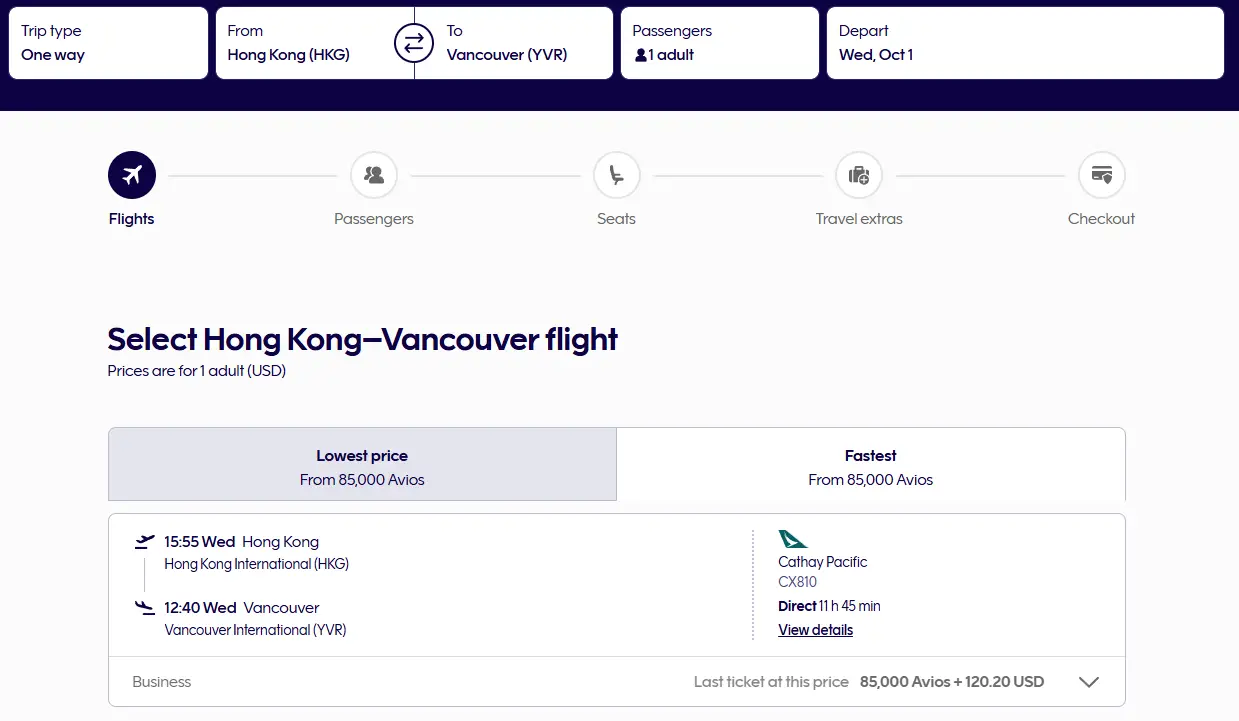Open View details link for CX810
1239x721 pixels.
[815, 630]
